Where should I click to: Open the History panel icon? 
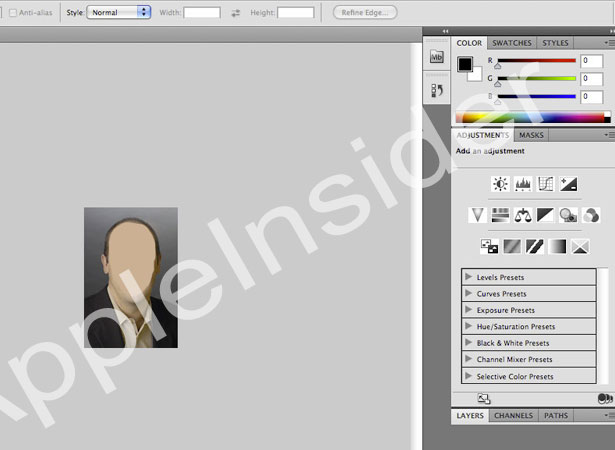pyautogui.click(x=437, y=90)
